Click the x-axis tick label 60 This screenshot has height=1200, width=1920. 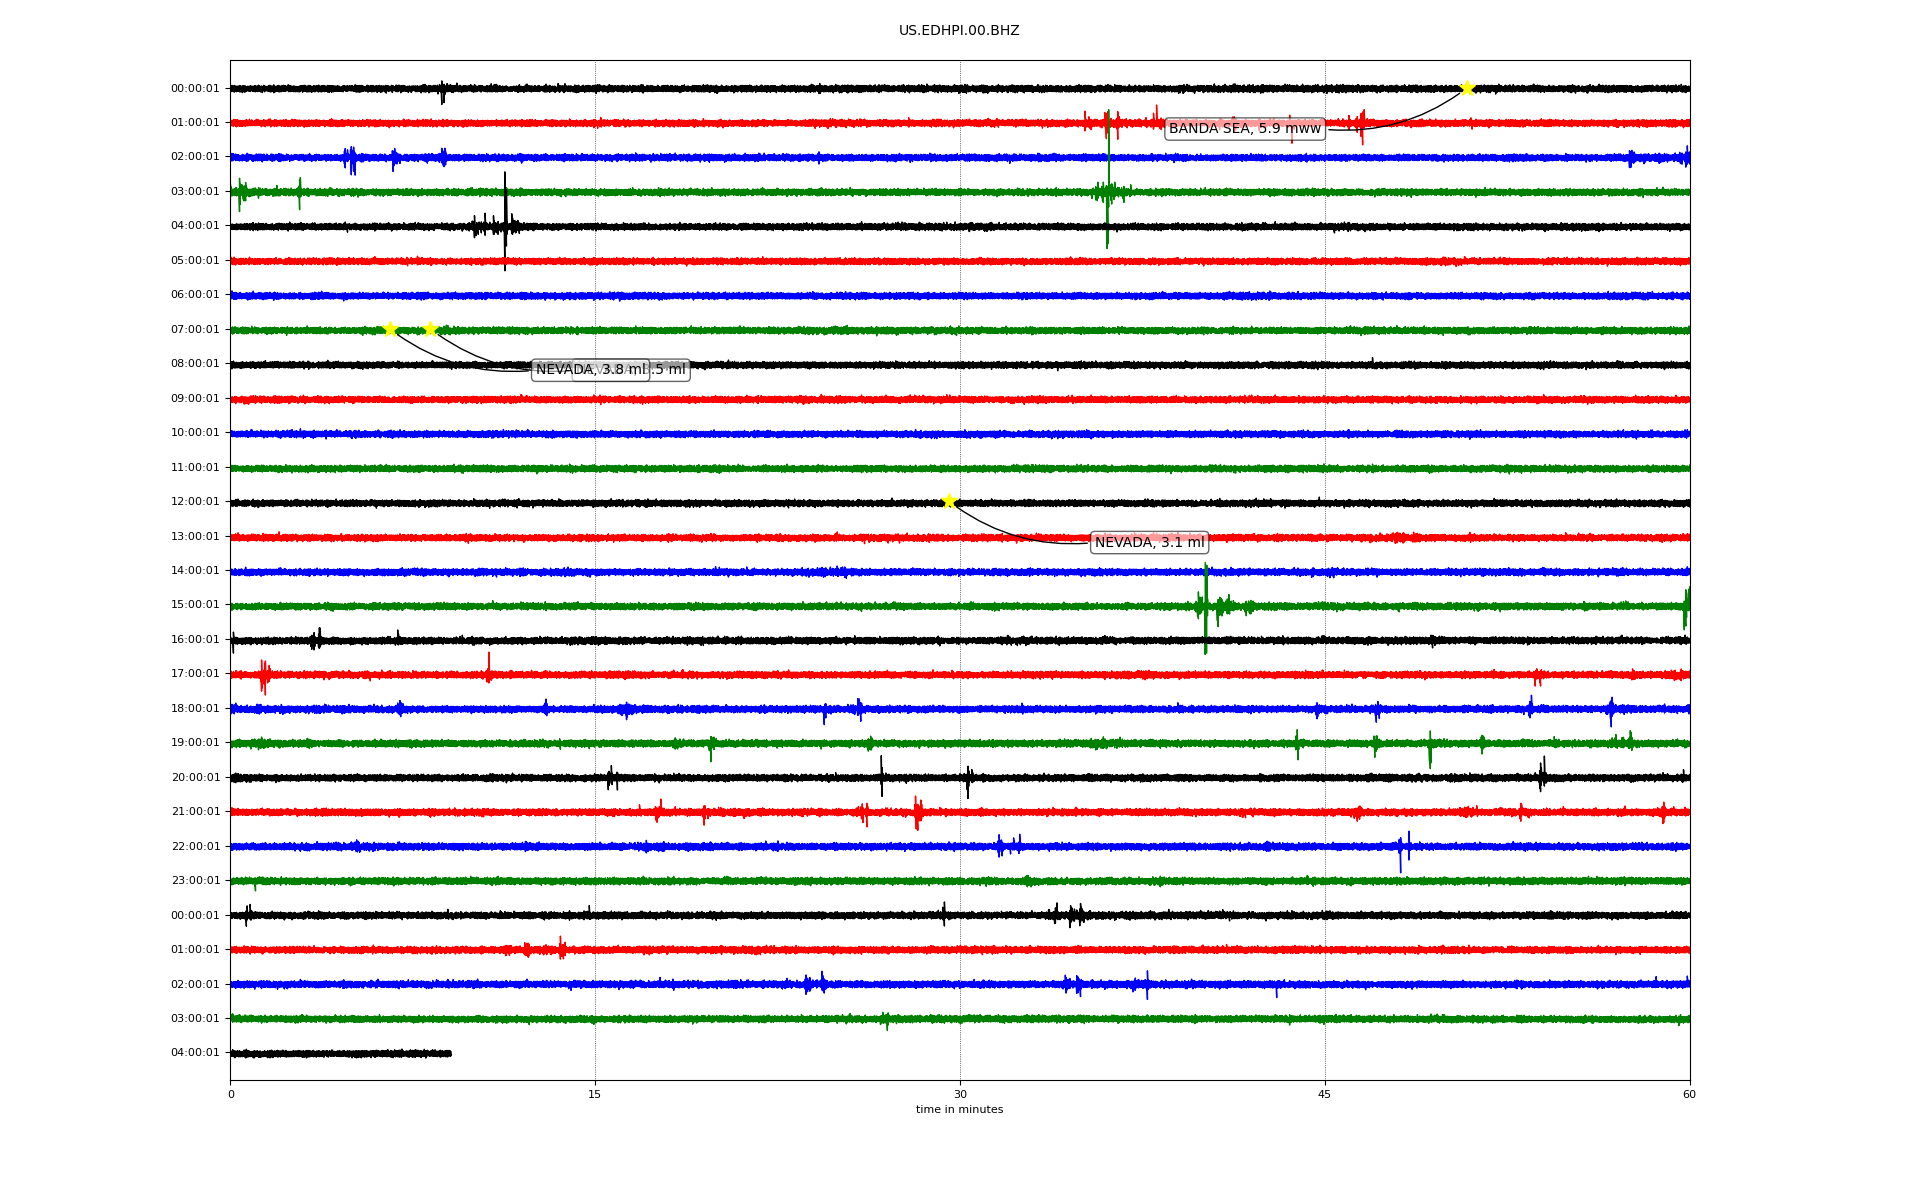click(1689, 1094)
